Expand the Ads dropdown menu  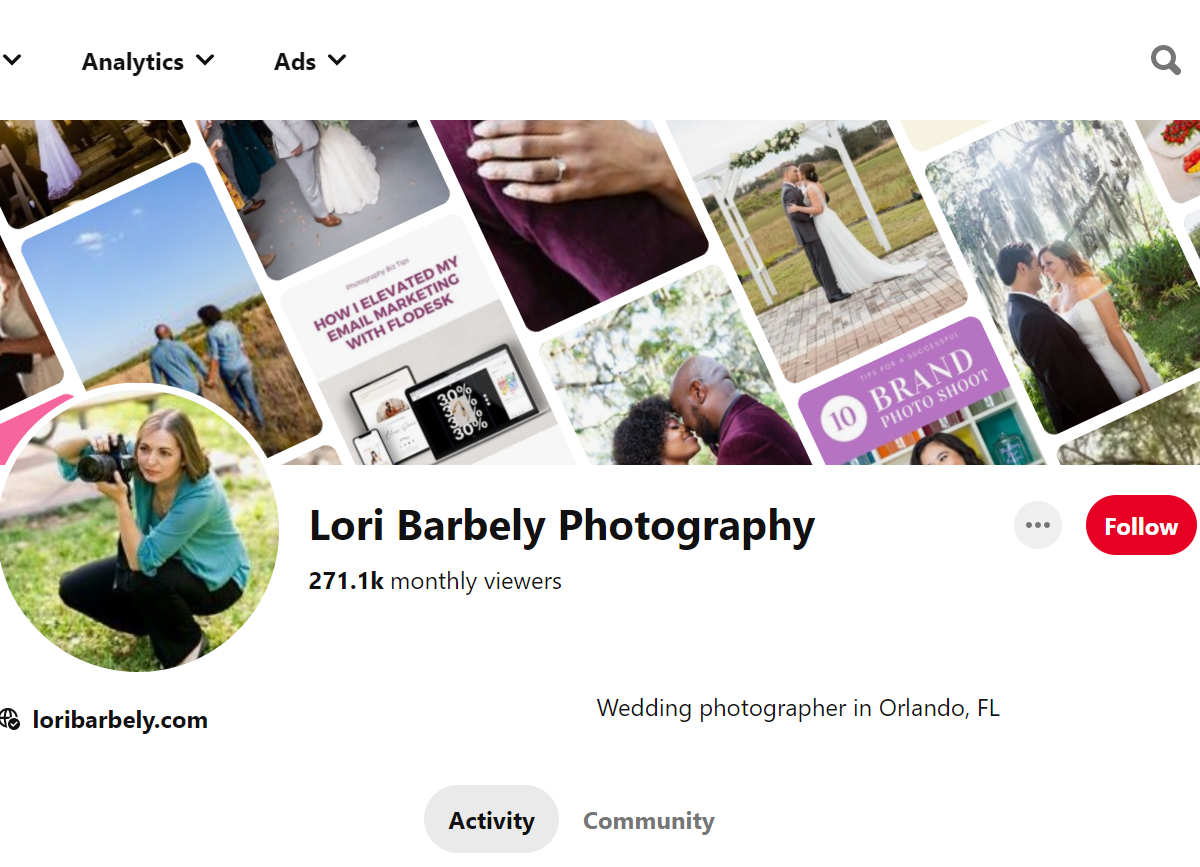coord(310,61)
